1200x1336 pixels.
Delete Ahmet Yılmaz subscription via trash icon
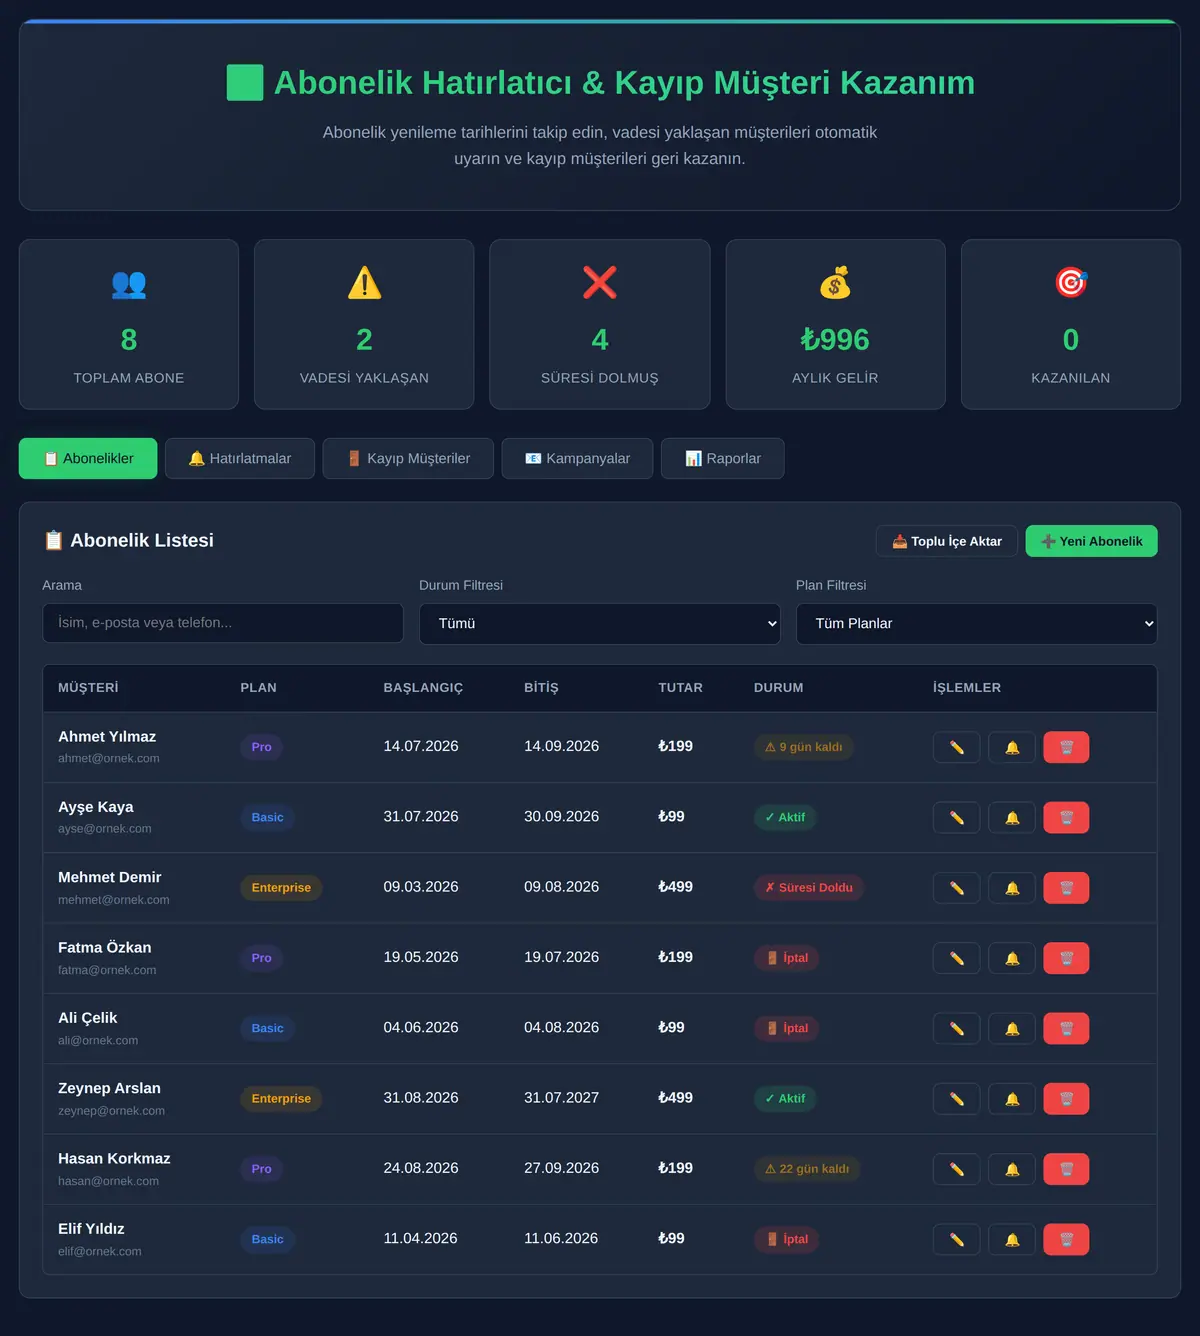1066,747
